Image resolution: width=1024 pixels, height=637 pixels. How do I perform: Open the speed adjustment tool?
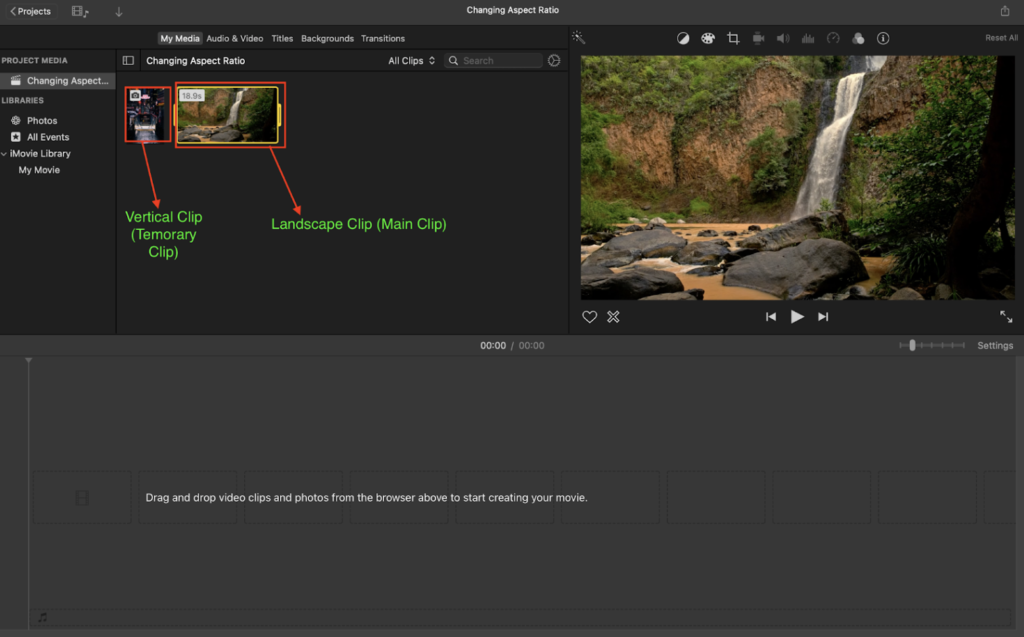(833, 38)
